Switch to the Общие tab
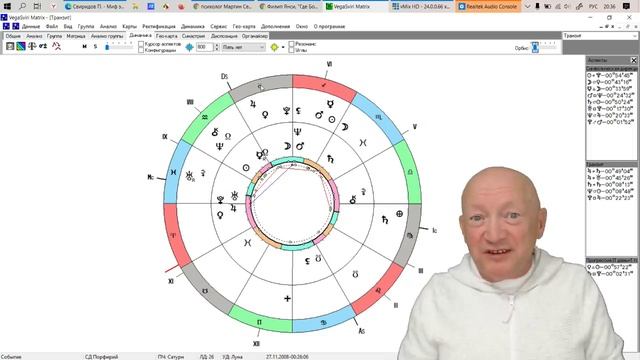Screen dimensions: 640x360 13,36
